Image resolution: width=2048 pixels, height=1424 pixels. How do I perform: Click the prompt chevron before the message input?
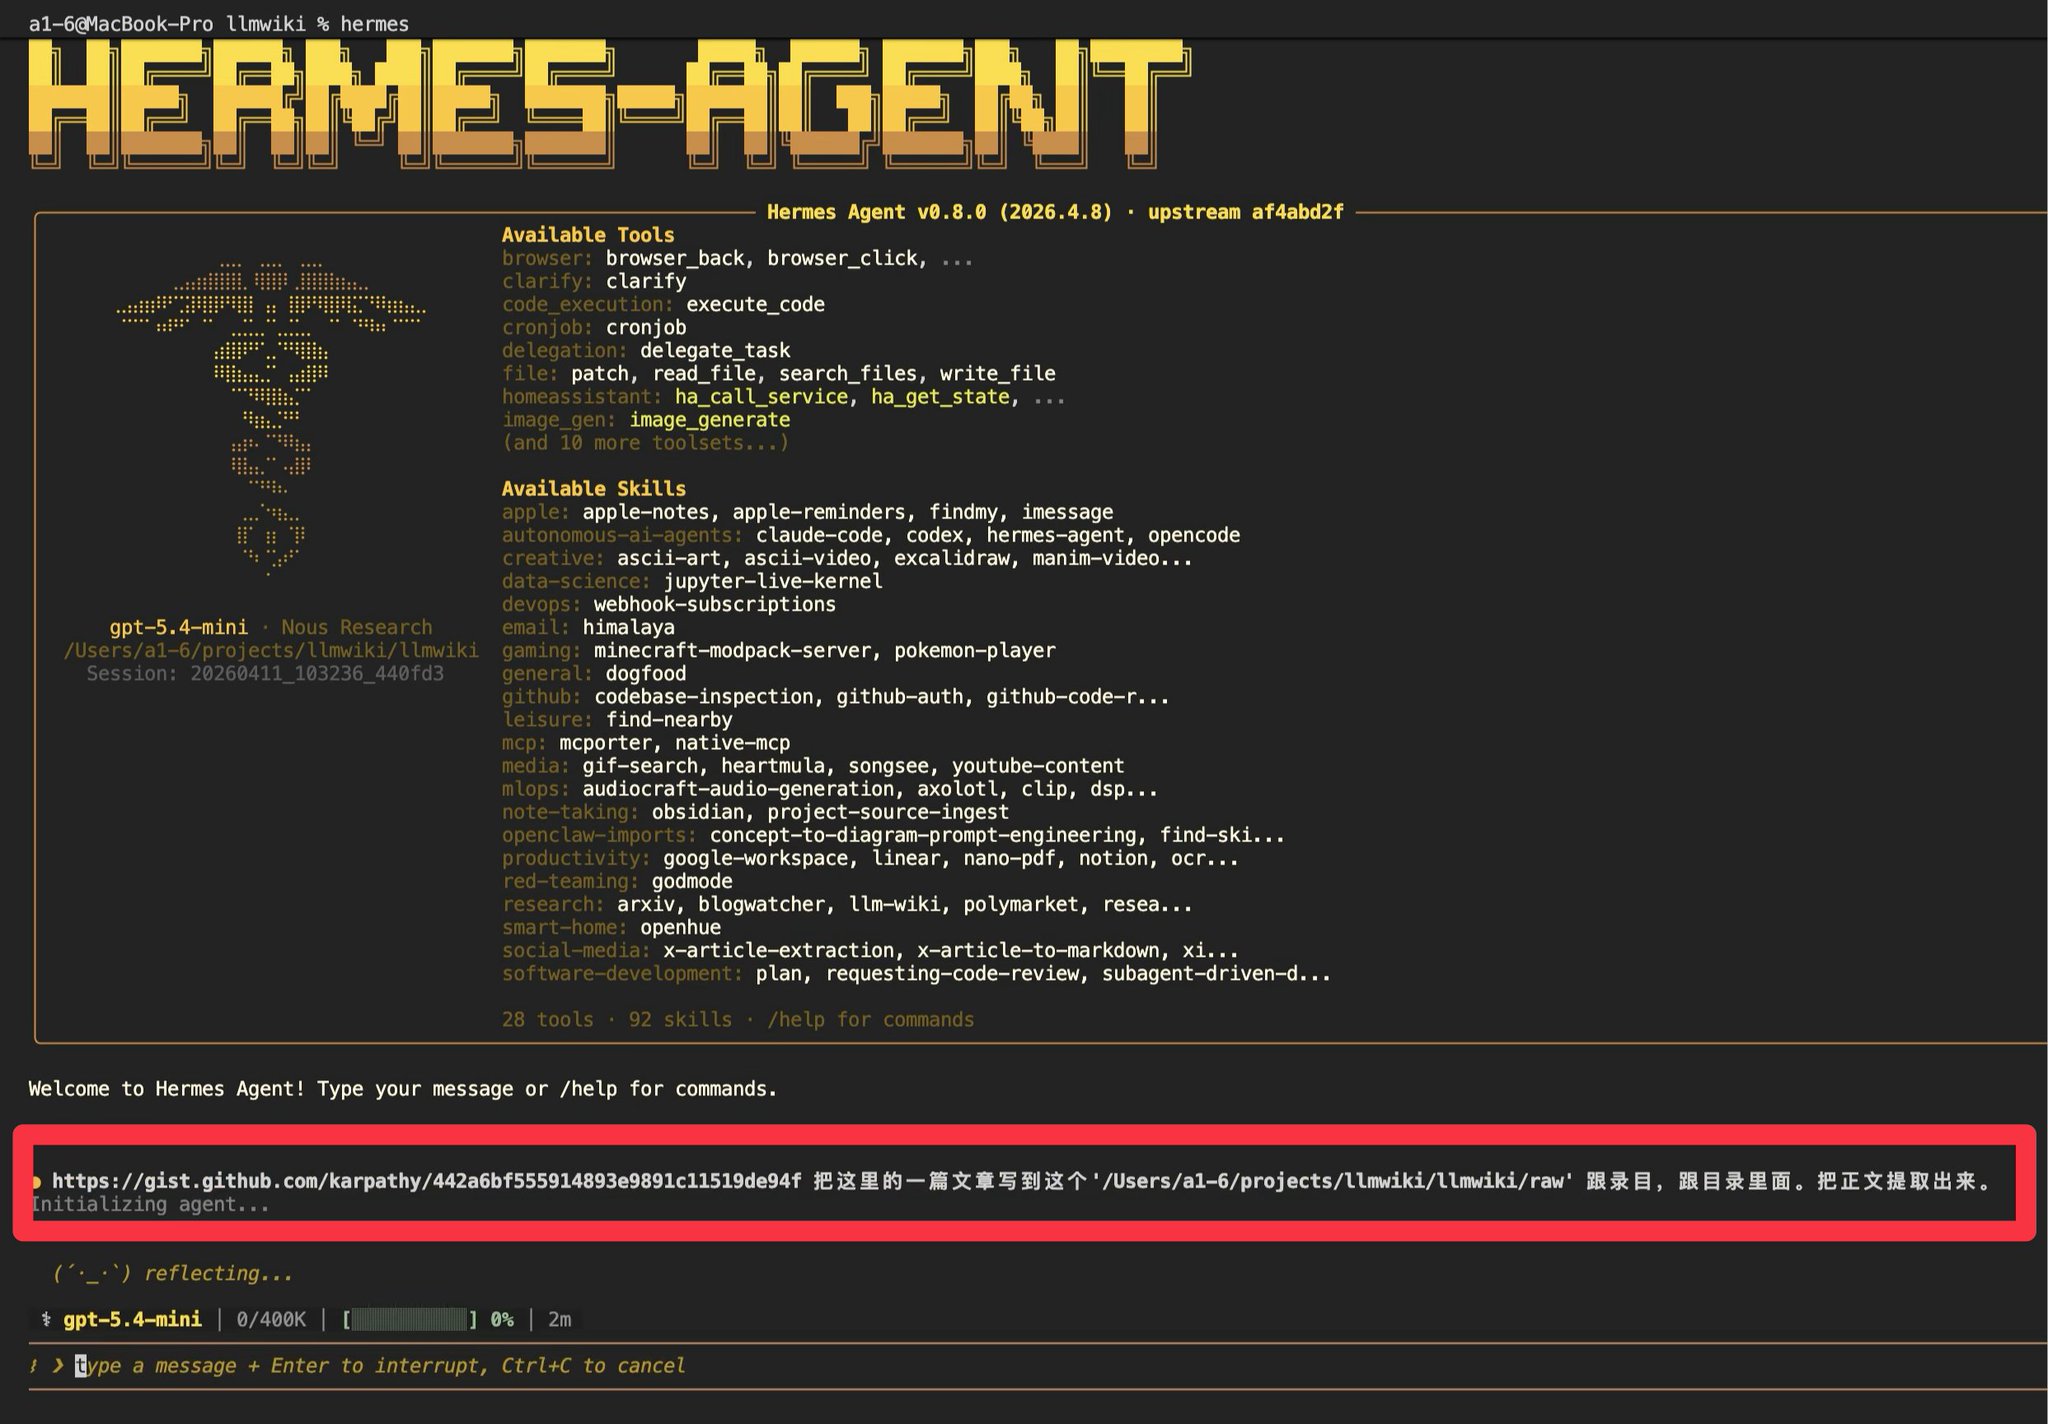[58, 1366]
